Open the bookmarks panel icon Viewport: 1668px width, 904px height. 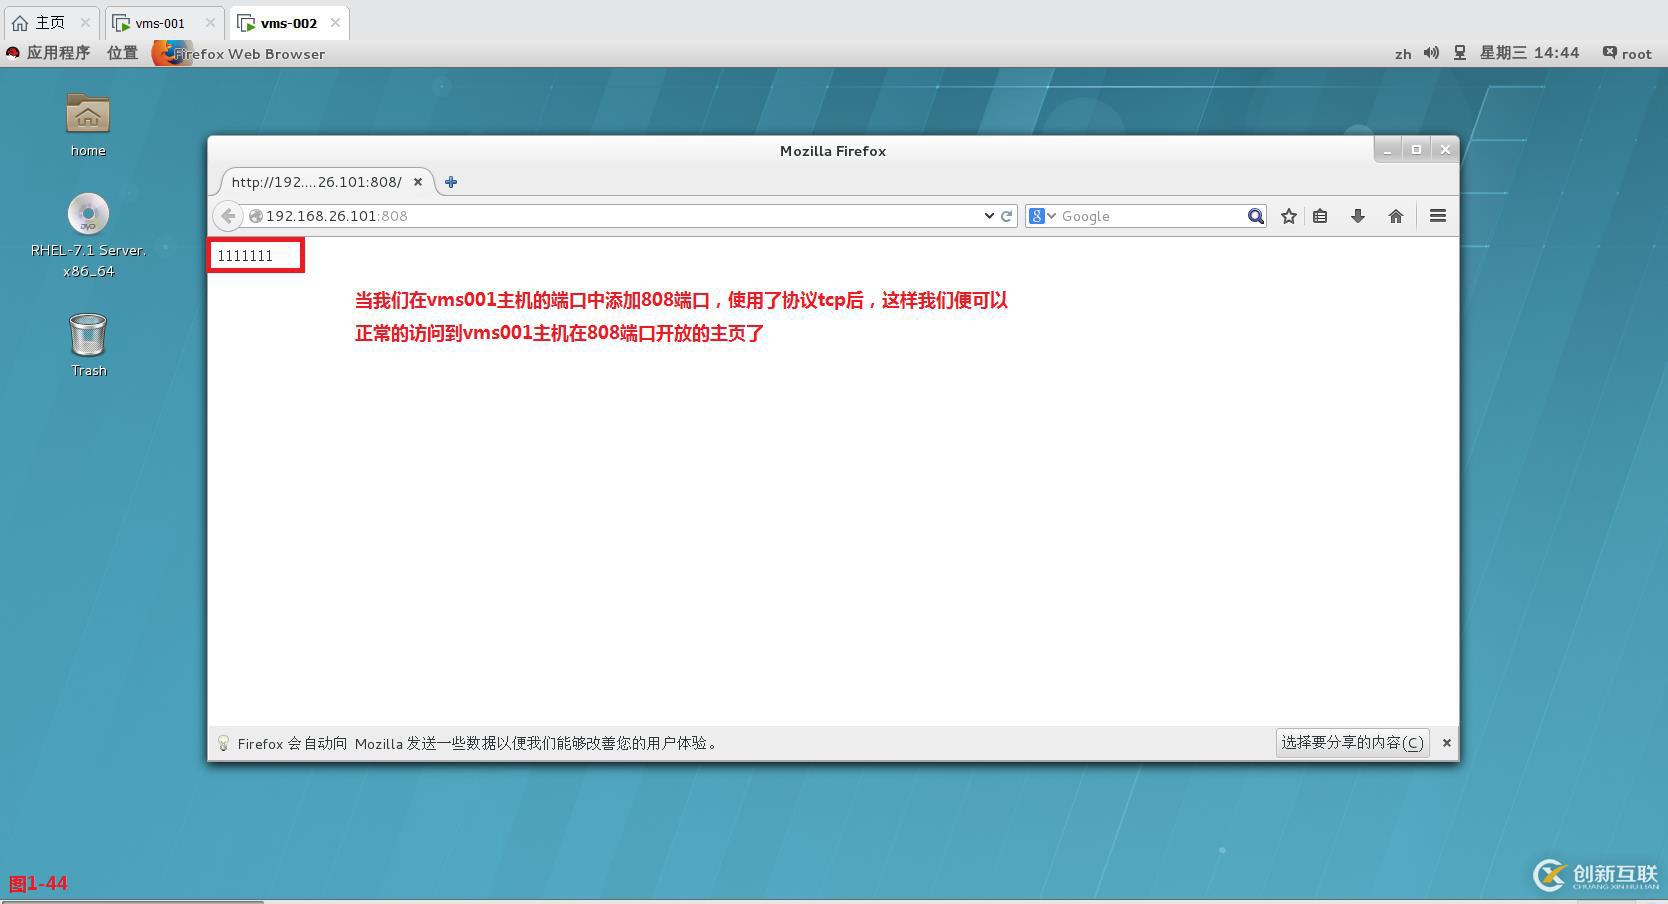pyautogui.click(x=1320, y=215)
